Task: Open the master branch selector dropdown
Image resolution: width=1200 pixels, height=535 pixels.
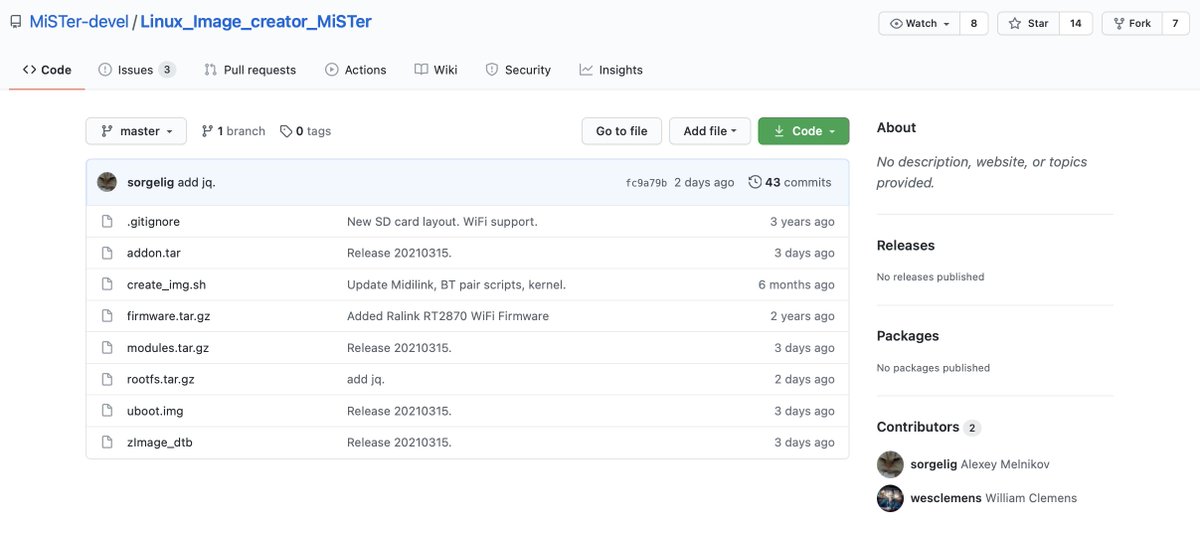Action: pyautogui.click(x=136, y=131)
